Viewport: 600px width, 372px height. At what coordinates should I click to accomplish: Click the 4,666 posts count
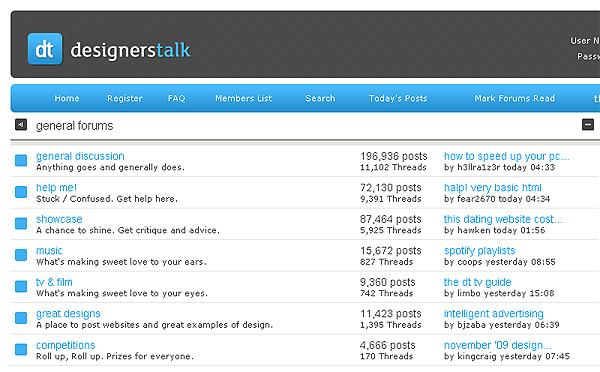388,345
